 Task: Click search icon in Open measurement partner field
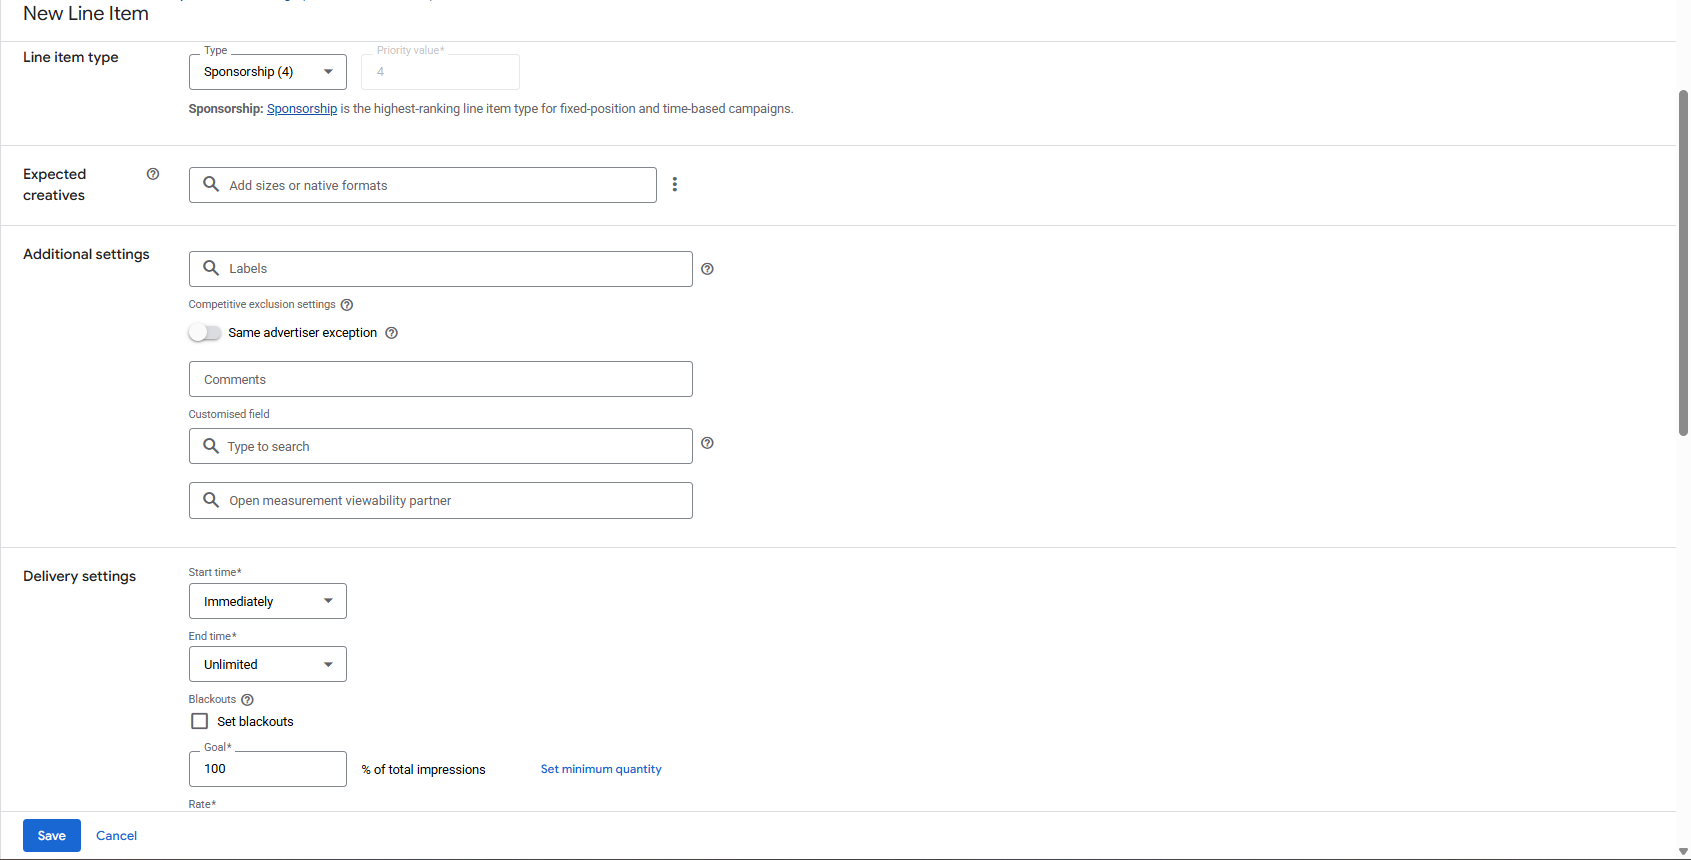click(211, 500)
